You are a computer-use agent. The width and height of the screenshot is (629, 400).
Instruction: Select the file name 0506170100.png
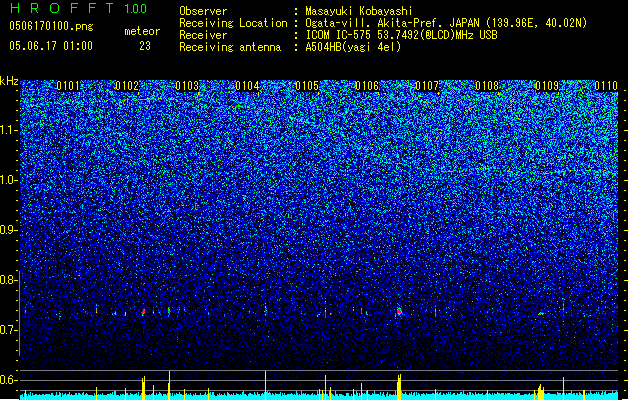coord(51,26)
